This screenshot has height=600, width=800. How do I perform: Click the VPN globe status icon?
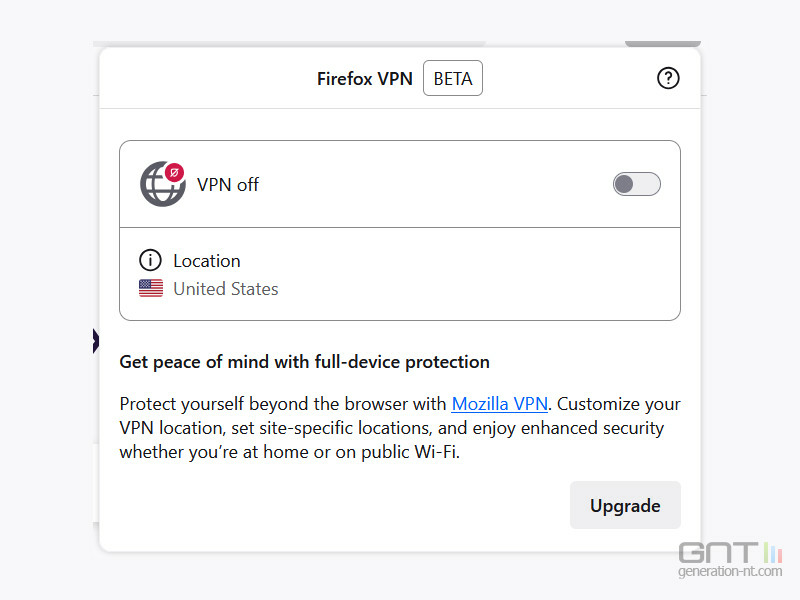click(x=162, y=185)
